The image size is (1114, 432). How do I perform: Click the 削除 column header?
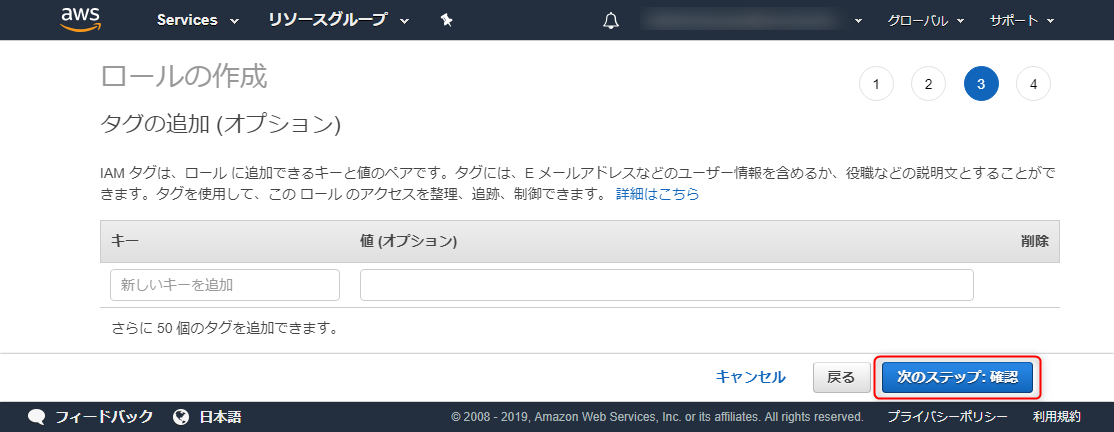1034,242
